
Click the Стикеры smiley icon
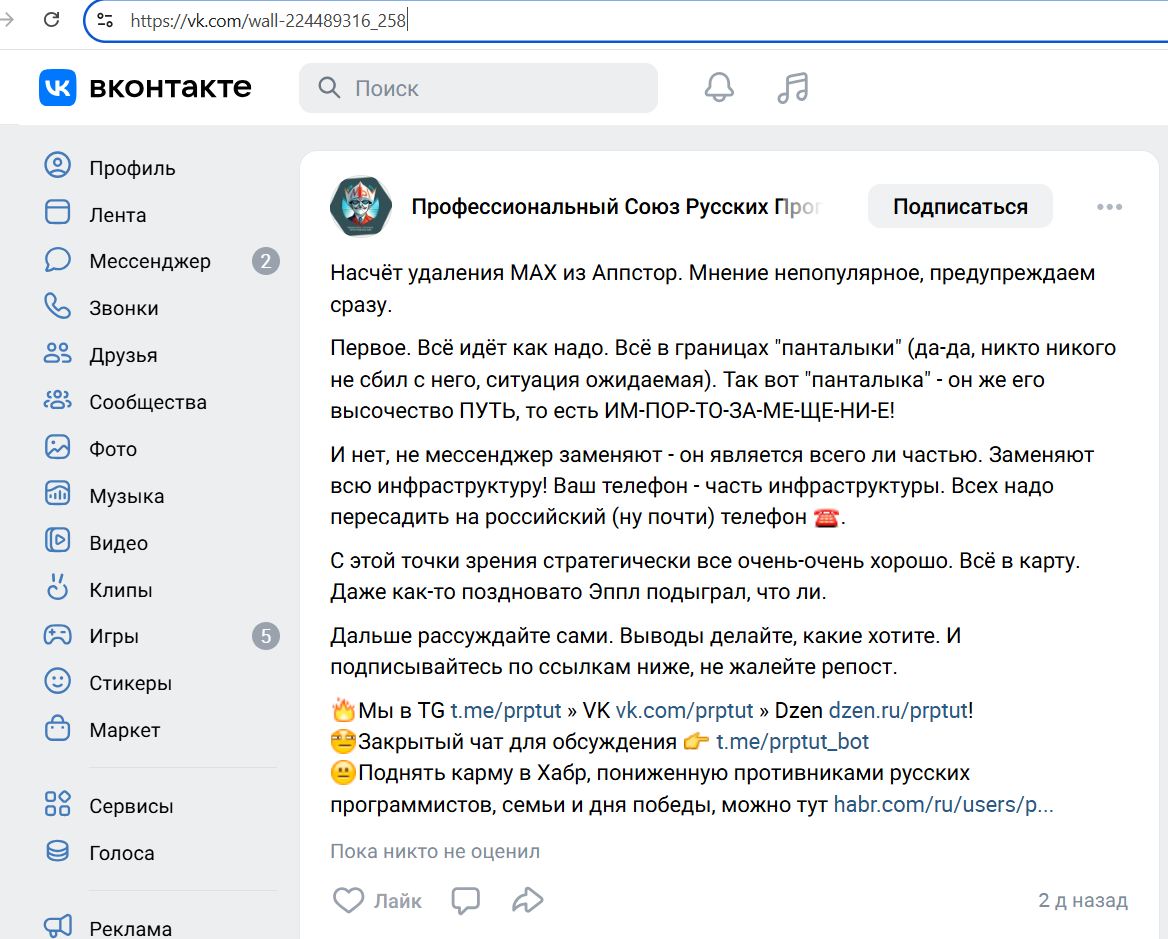[57, 681]
